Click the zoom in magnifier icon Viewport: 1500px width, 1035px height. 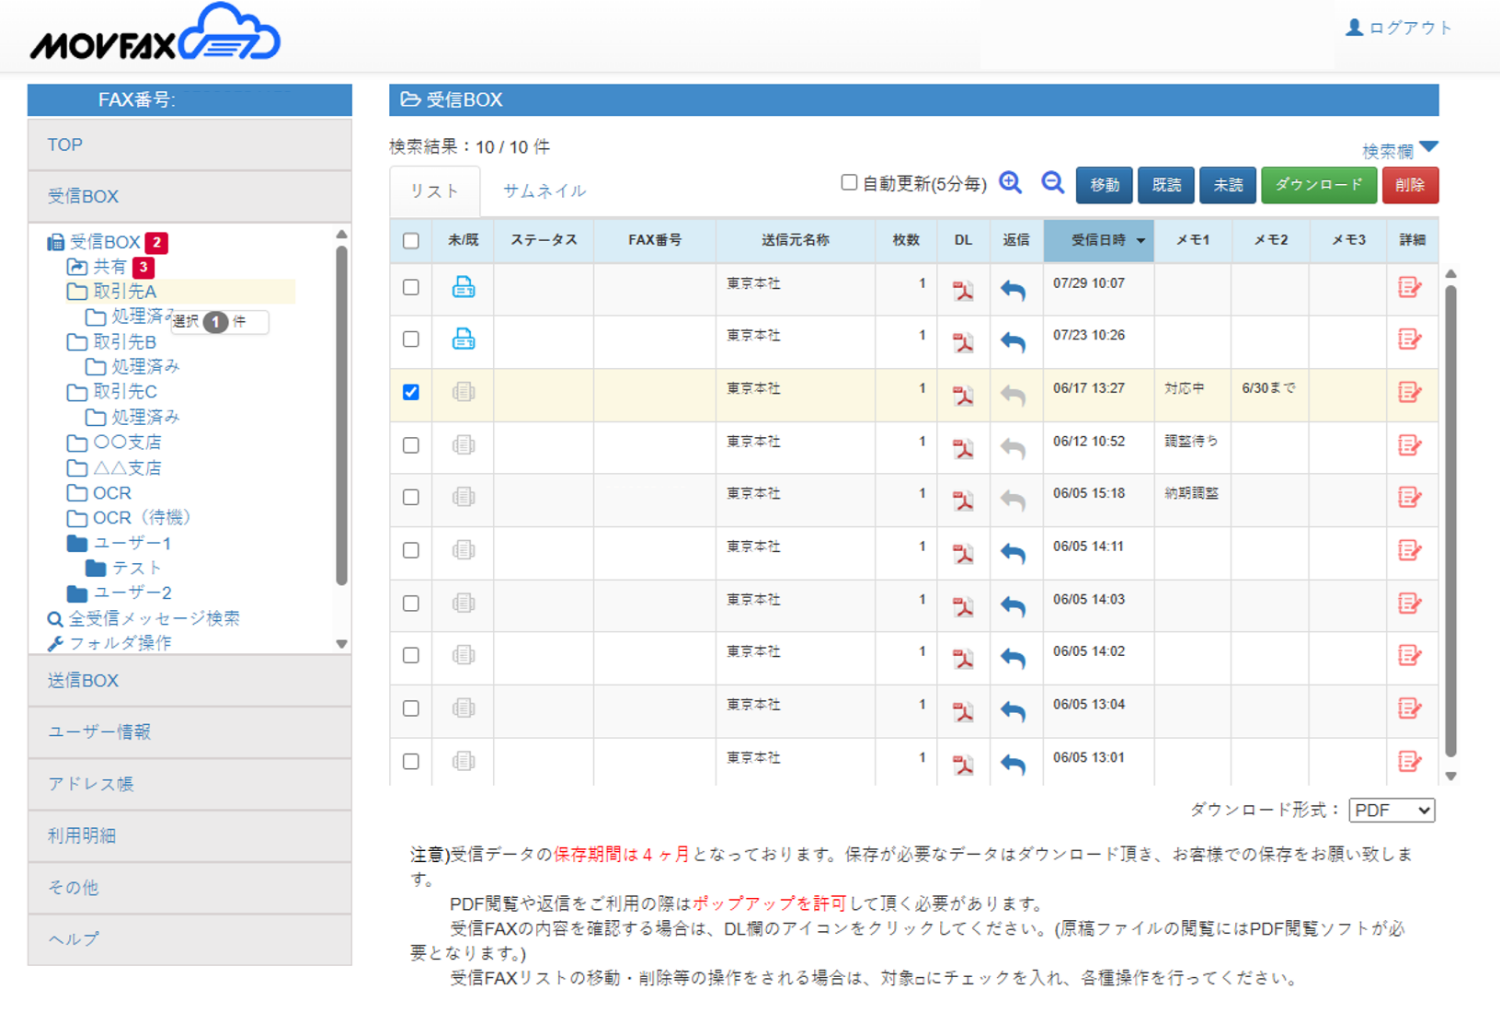pos(1011,183)
